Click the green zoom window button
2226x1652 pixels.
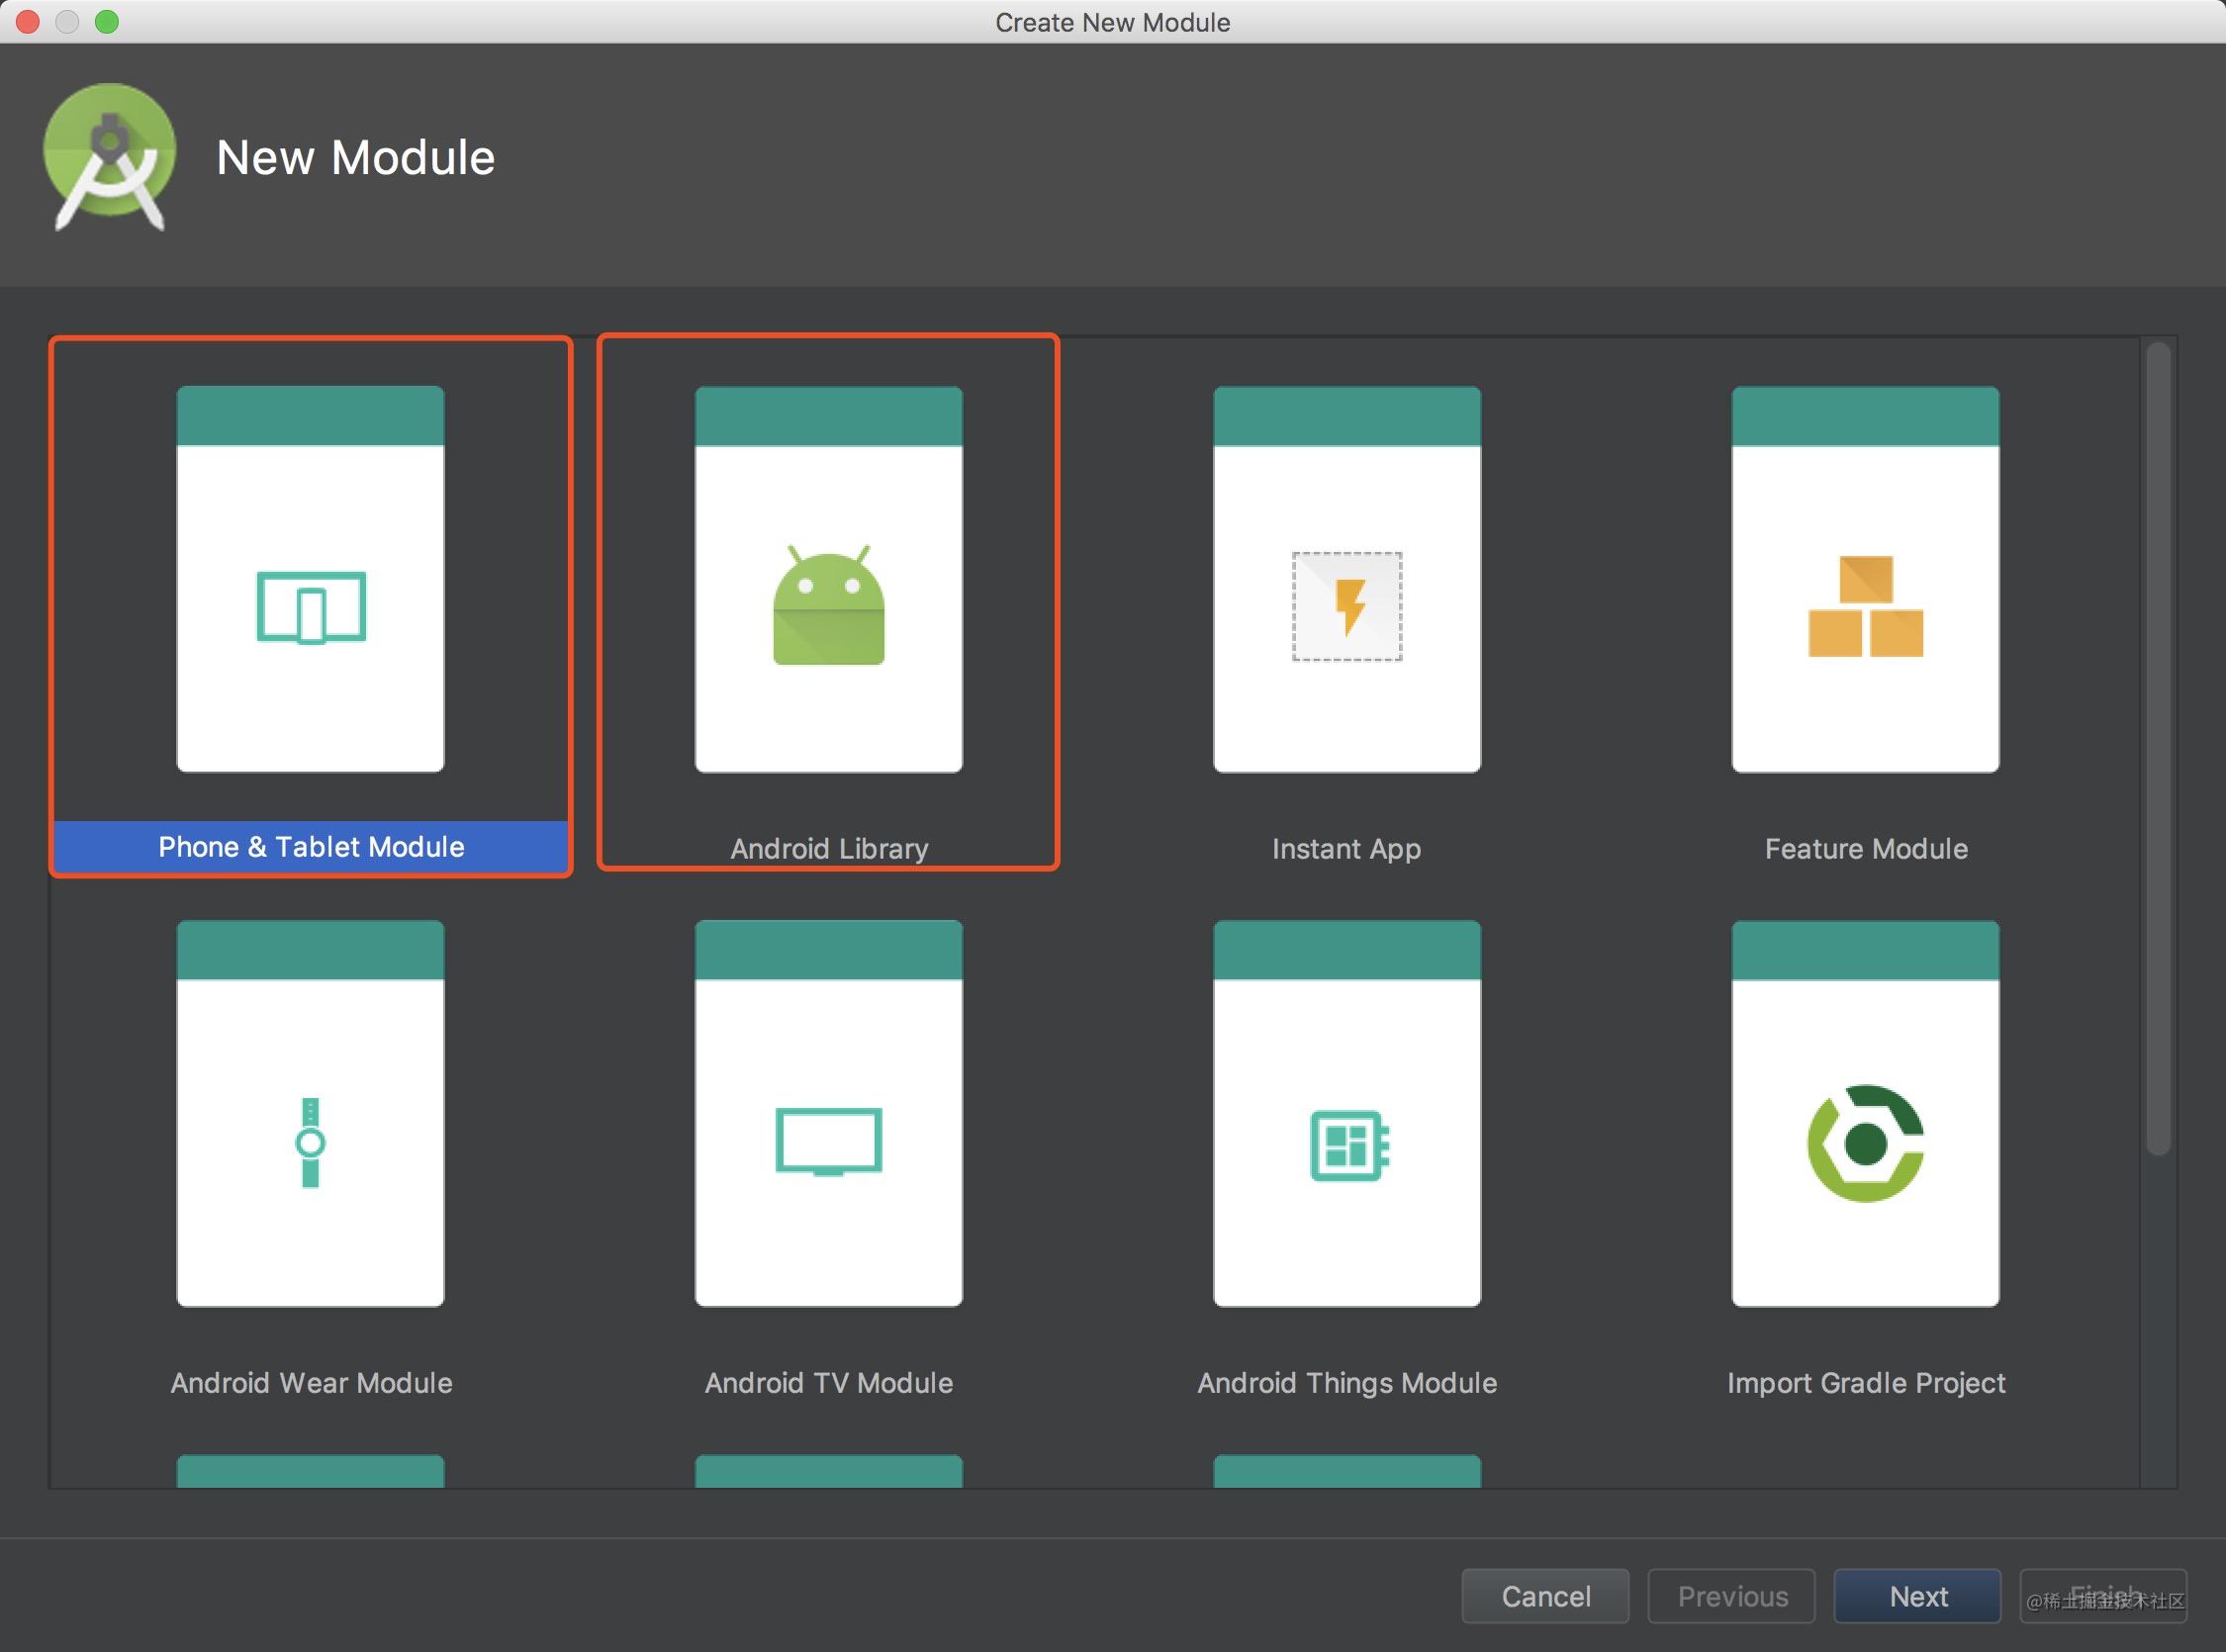point(107,21)
